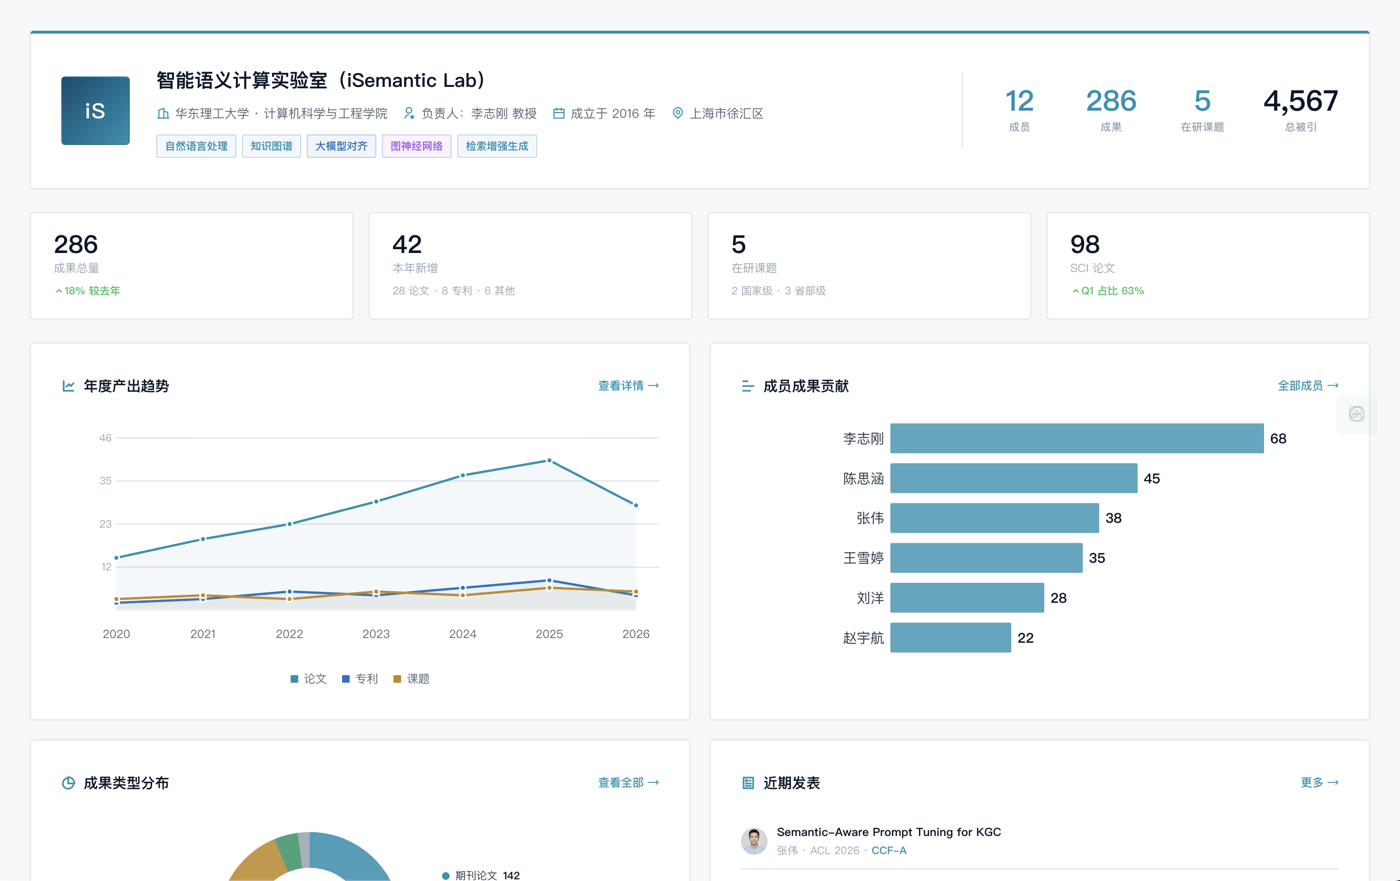The width and height of the screenshot is (1400, 881).
Task: Click the location pin icon near 上海市徐汇区
Action: click(x=677, y=114)
